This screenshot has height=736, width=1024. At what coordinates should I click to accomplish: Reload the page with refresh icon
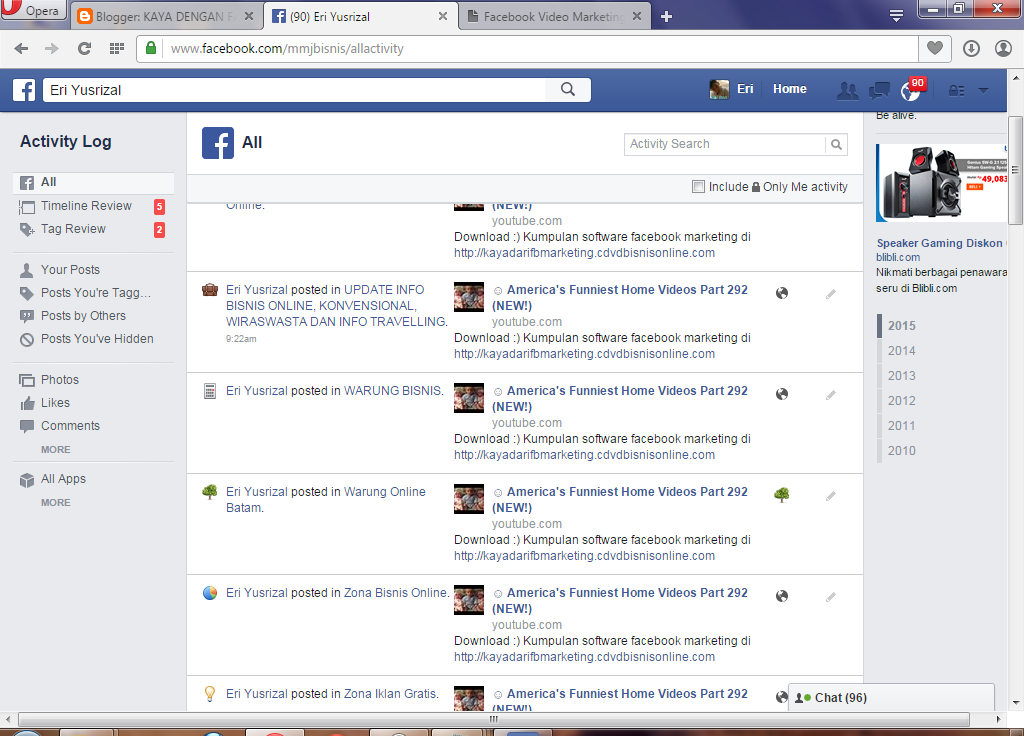click(x=84, y=48)
